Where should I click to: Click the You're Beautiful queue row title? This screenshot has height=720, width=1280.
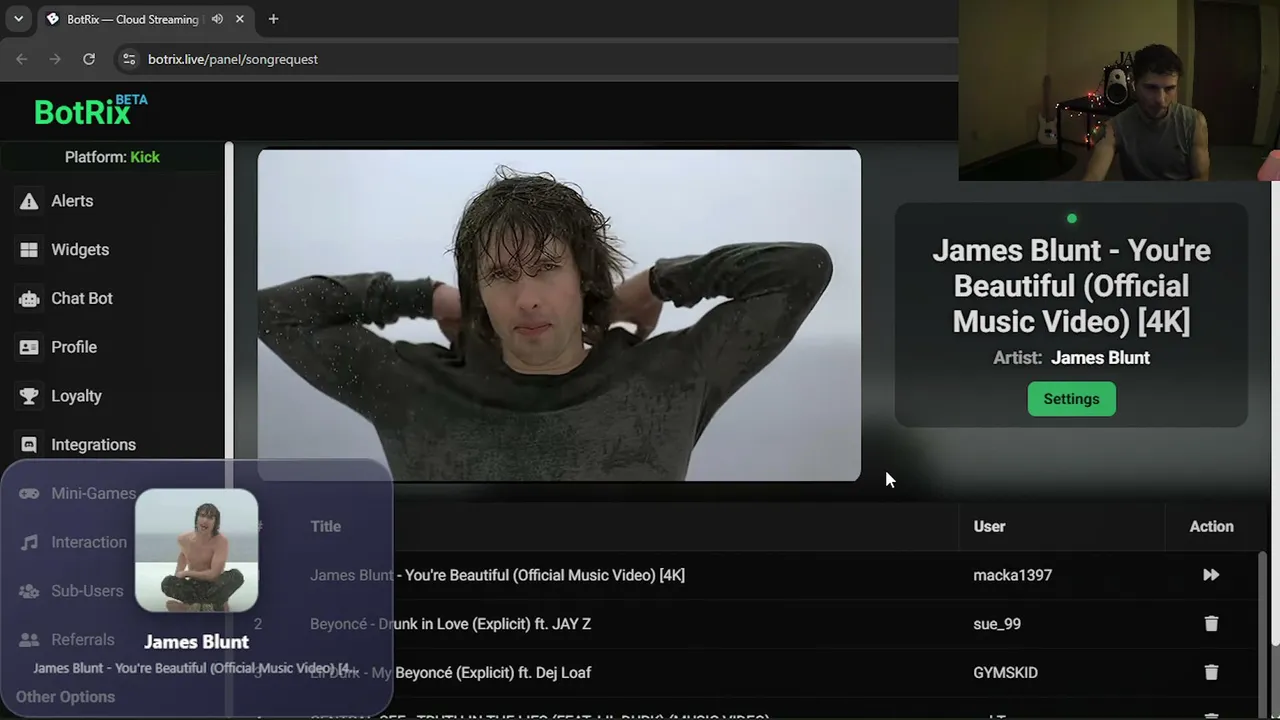(x=497, y=575)
